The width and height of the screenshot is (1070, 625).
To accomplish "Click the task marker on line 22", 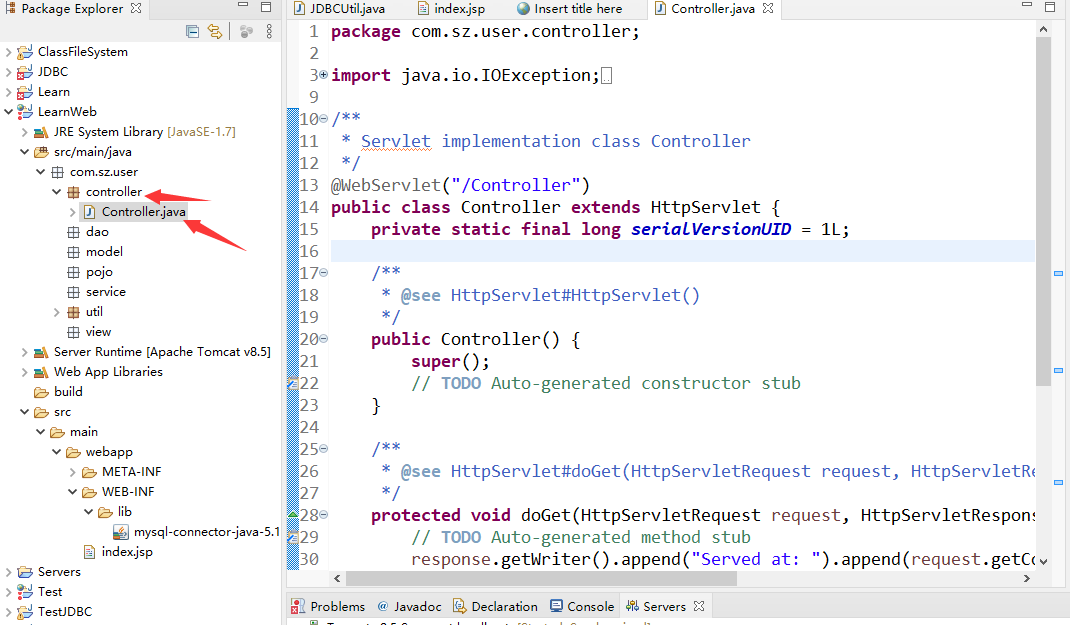I will coord(293,383).
